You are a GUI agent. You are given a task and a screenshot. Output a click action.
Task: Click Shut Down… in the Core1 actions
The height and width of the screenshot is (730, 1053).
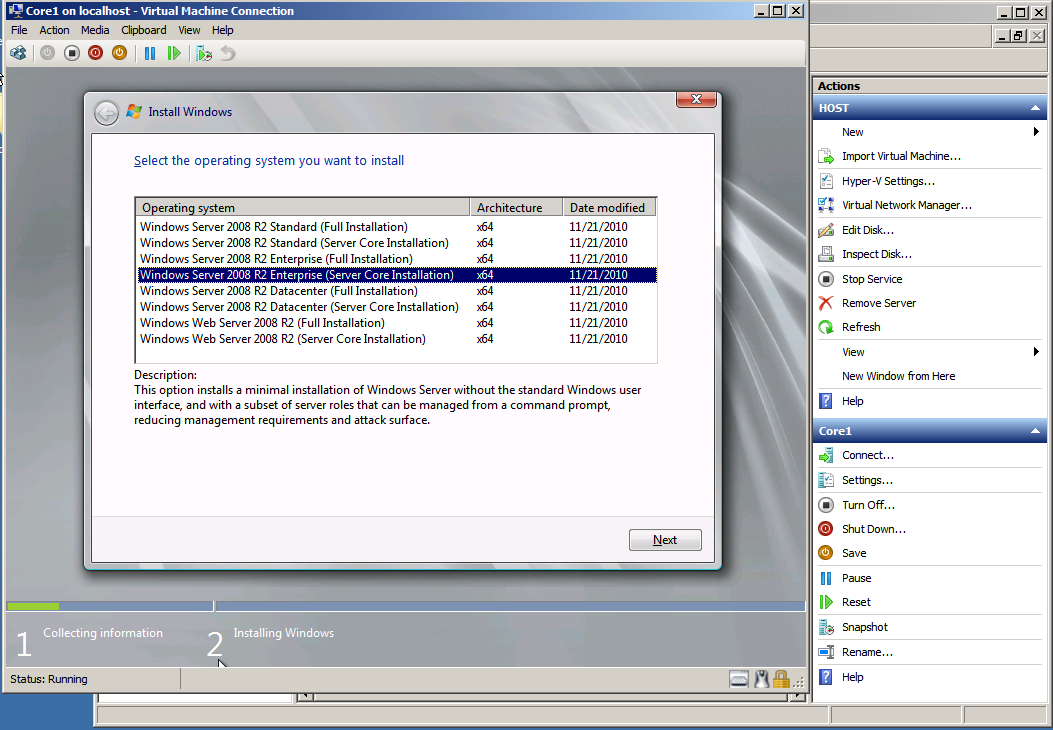(874, 529)
